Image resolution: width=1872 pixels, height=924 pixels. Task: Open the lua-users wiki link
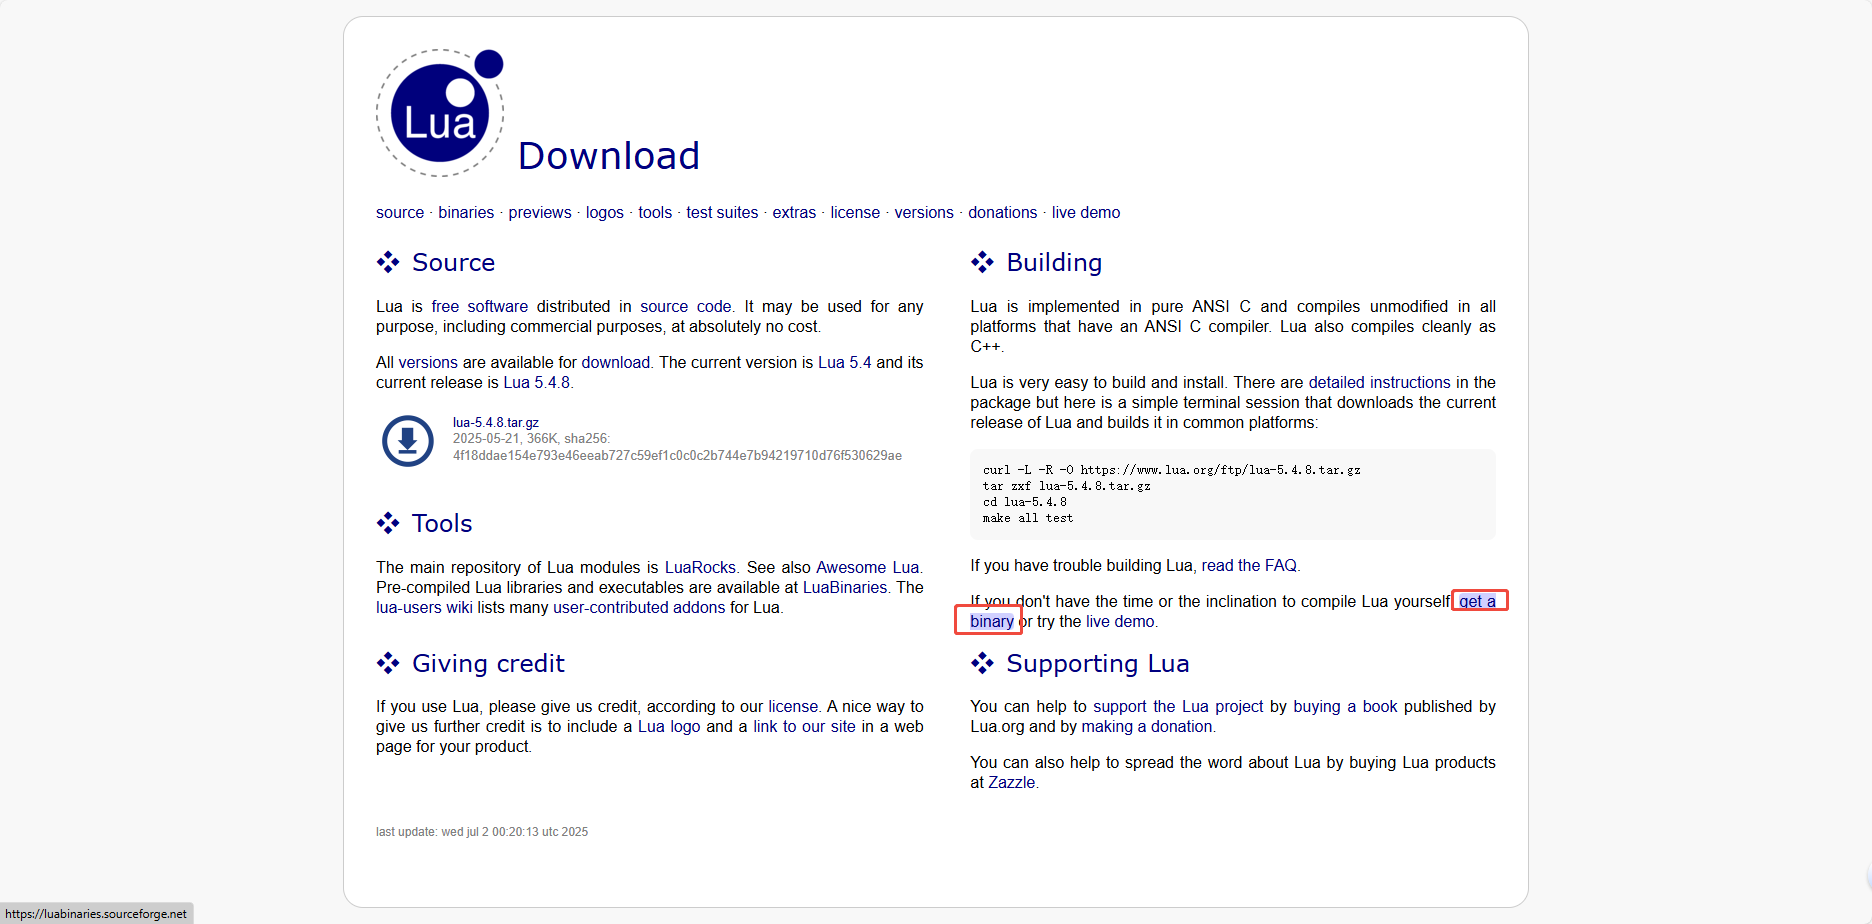click(x=424, y=607)
